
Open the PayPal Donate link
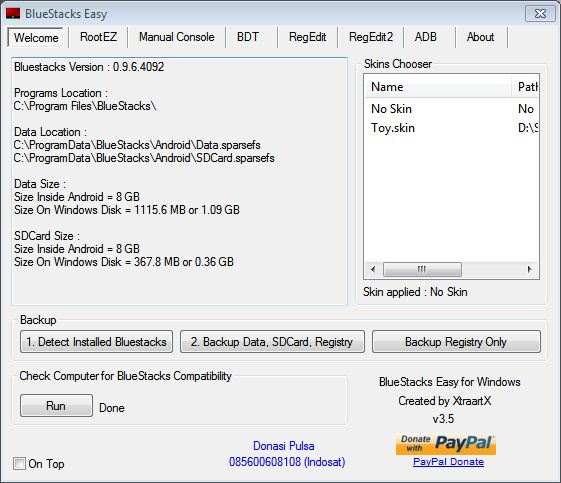point(448,462)
